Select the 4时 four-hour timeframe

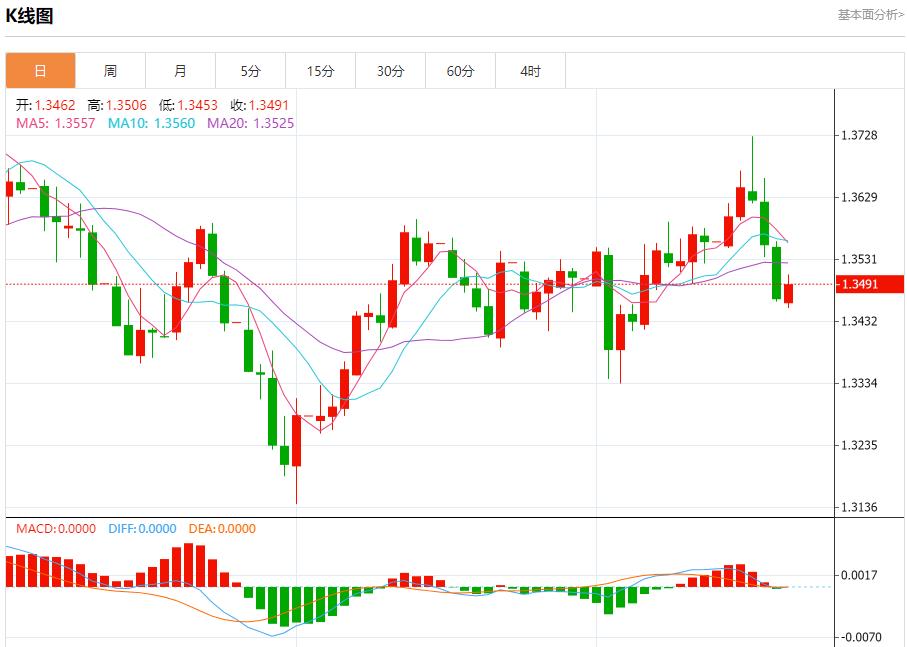point(531,70)
